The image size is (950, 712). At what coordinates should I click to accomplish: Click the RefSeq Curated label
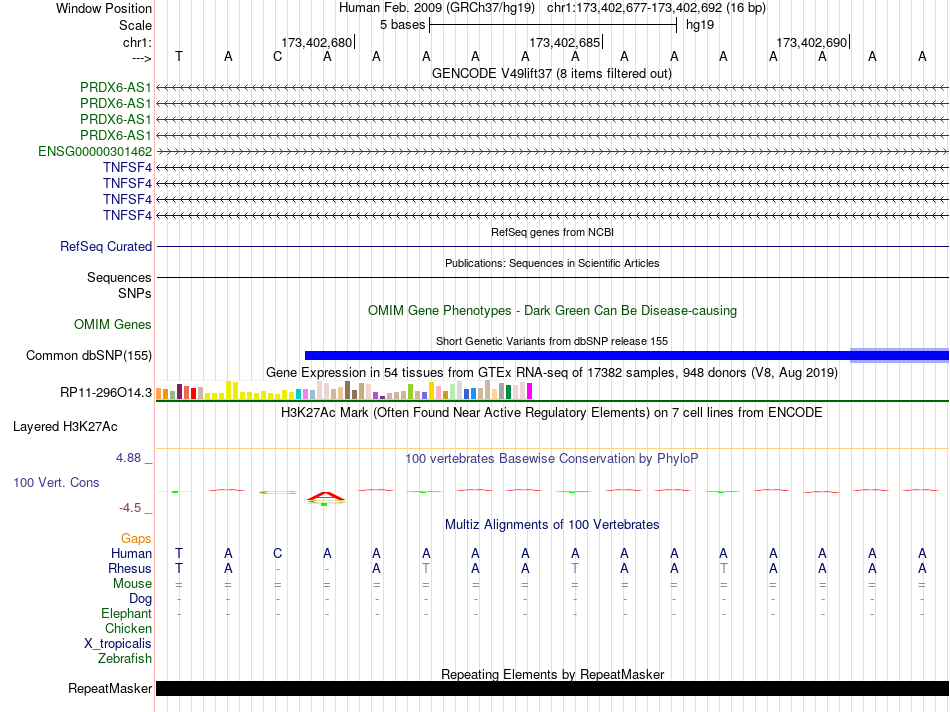click(x=106, y=247)
